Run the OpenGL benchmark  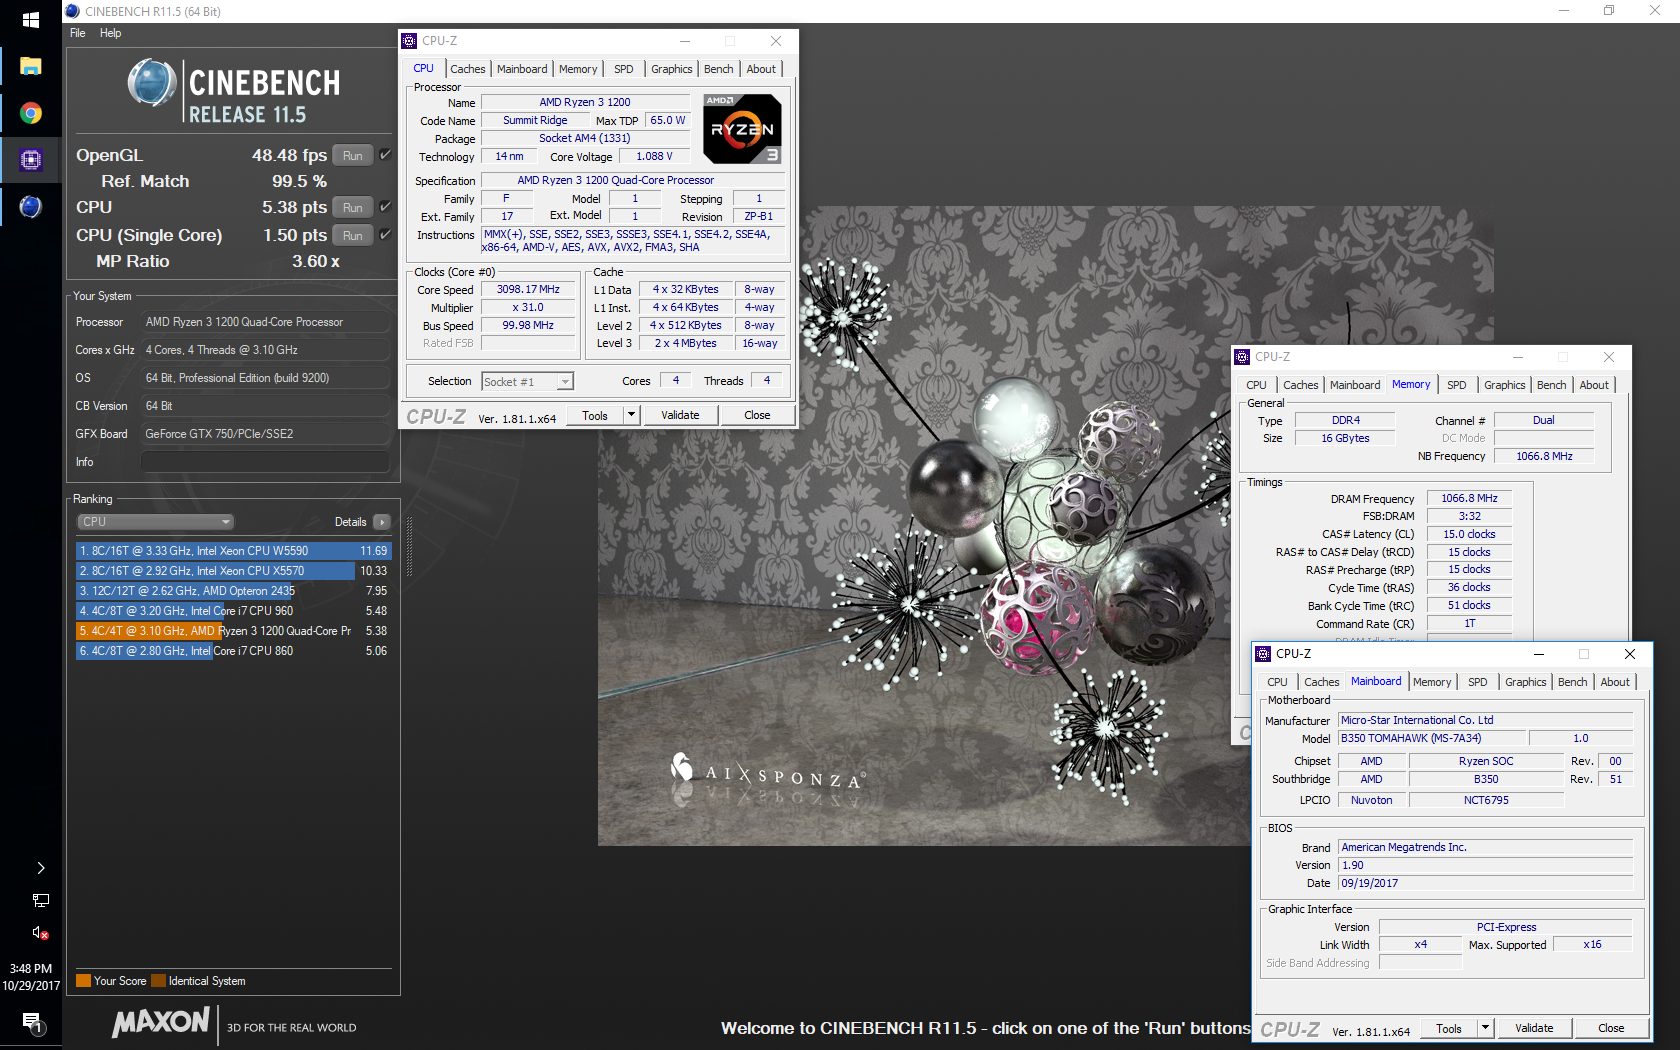(352, 156)
